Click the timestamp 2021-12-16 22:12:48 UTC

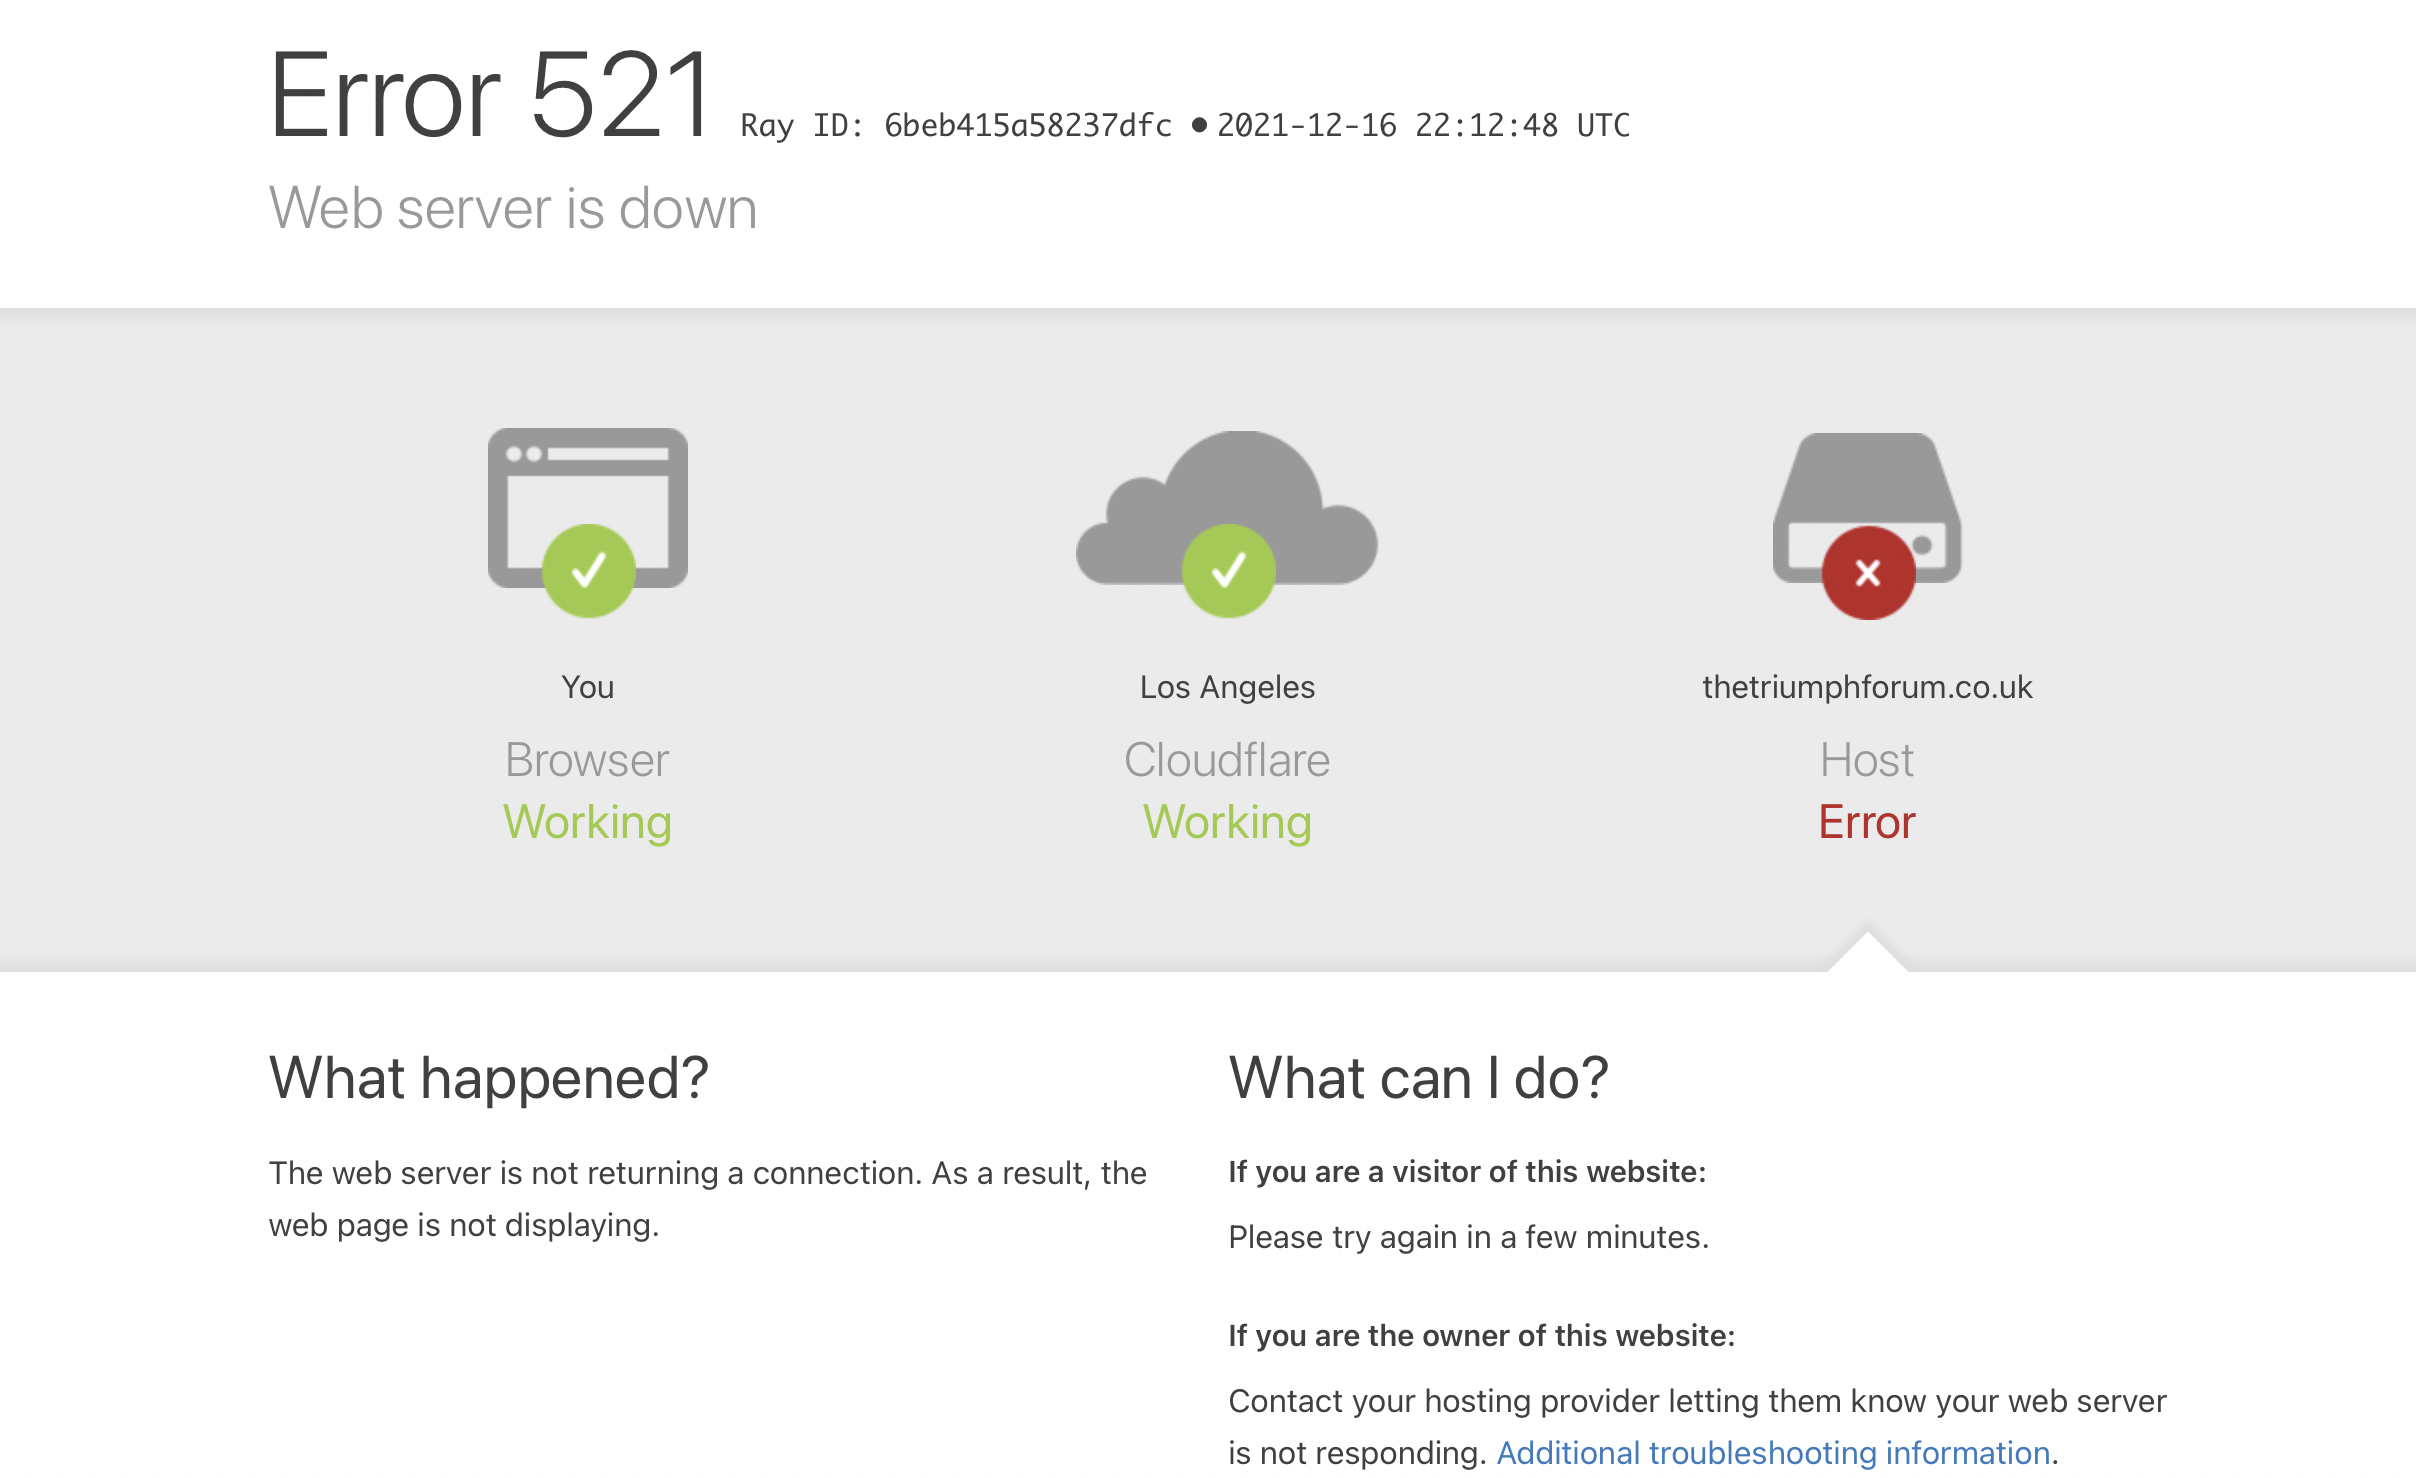click(x=1422, y=126)
